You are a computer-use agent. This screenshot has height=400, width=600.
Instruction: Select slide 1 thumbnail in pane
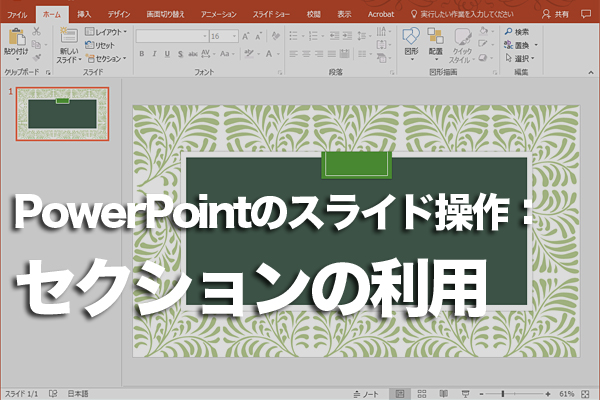tap(62, 114)
